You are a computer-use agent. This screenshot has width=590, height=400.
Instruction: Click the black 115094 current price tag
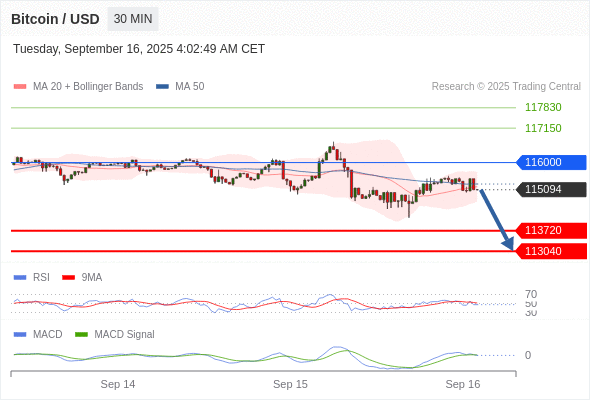point(551,189)
